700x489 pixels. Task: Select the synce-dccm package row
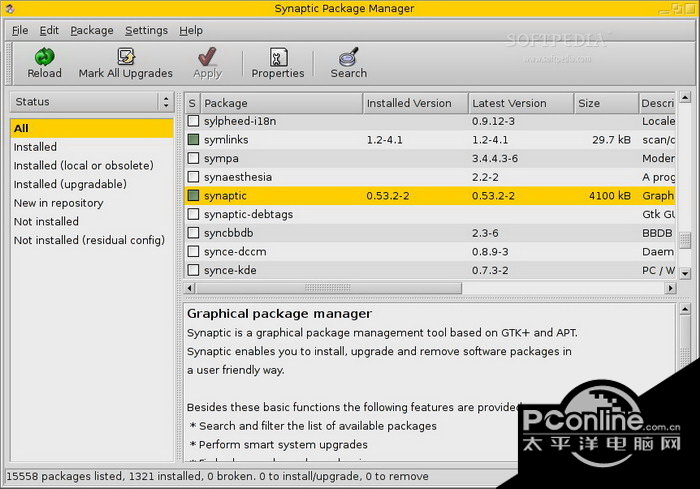coord(430,252)
